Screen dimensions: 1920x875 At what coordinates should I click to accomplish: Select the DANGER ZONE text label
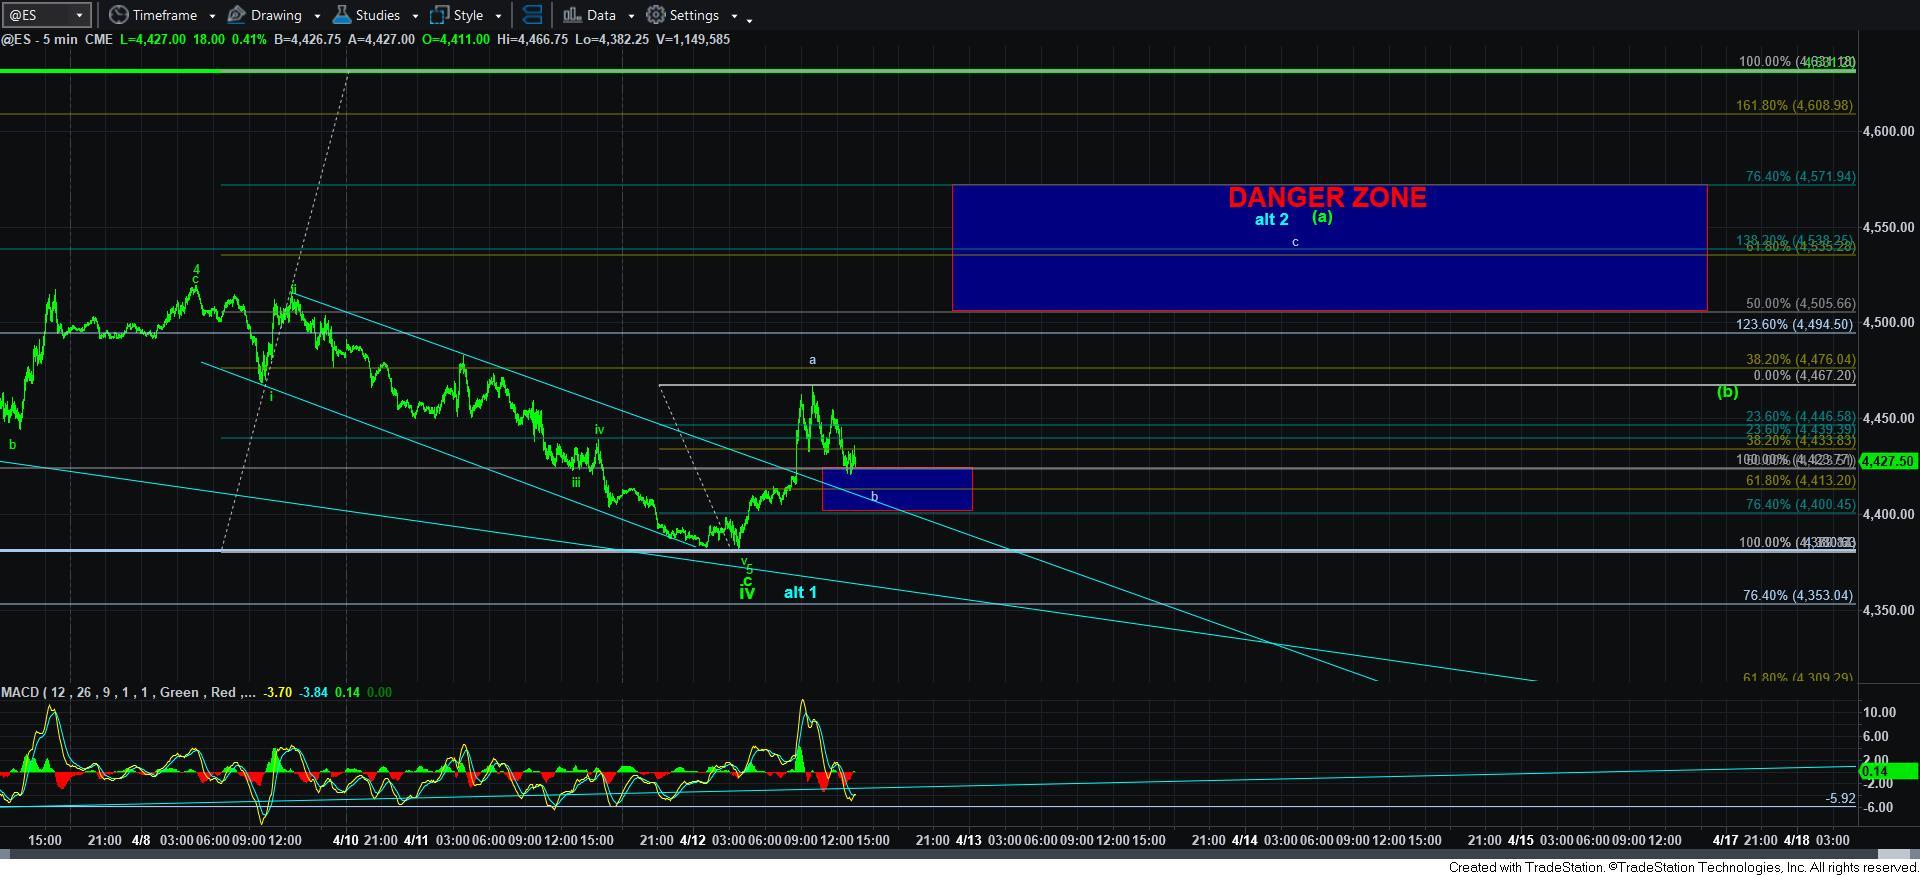point(1327,198)
